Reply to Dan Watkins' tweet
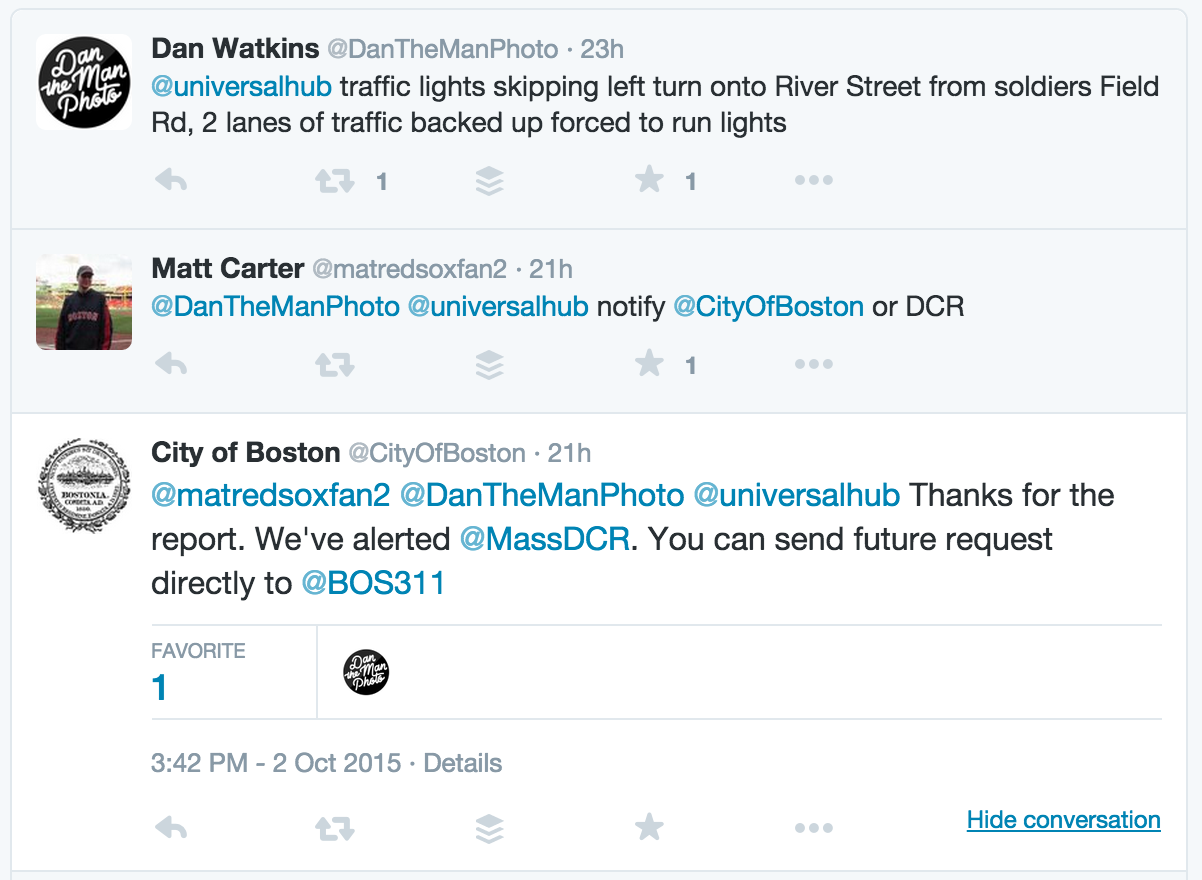 pos(172,181)
